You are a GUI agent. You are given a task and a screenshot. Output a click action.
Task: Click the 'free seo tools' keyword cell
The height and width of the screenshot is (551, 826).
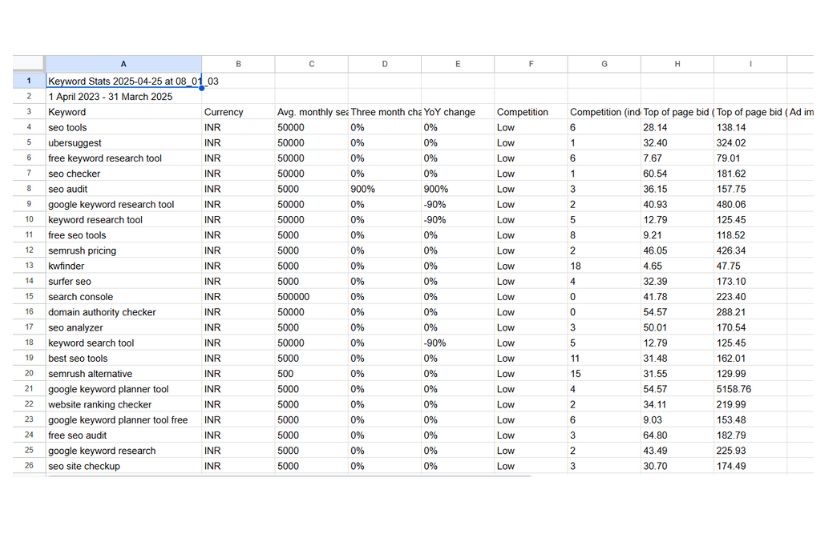tap(123, 235)
